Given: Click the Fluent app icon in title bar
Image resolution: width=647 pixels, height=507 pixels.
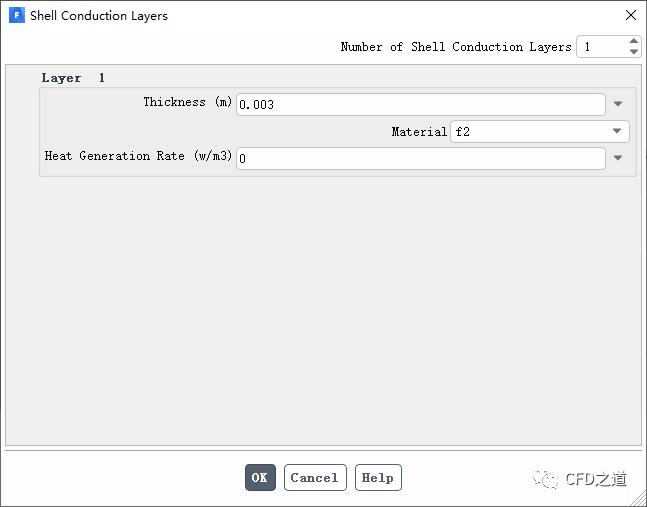Looking at the screenshot, I should [x=16, y=16].
